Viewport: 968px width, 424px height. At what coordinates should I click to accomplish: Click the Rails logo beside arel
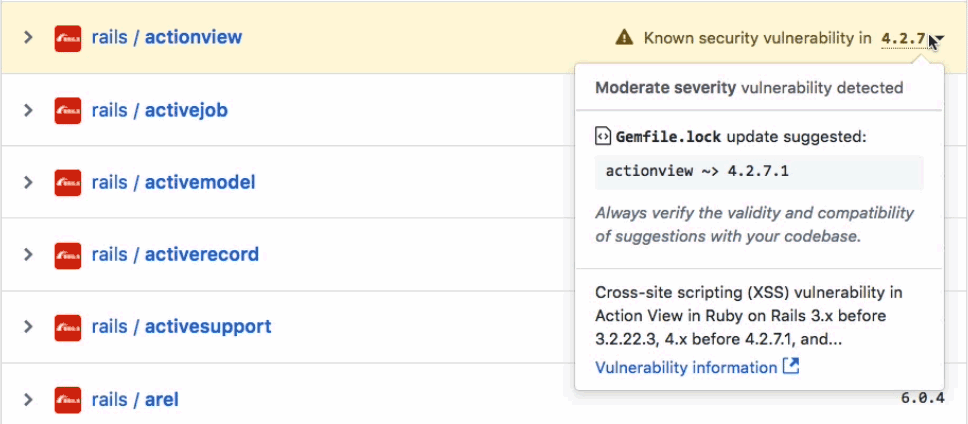(x=68, y=400)
